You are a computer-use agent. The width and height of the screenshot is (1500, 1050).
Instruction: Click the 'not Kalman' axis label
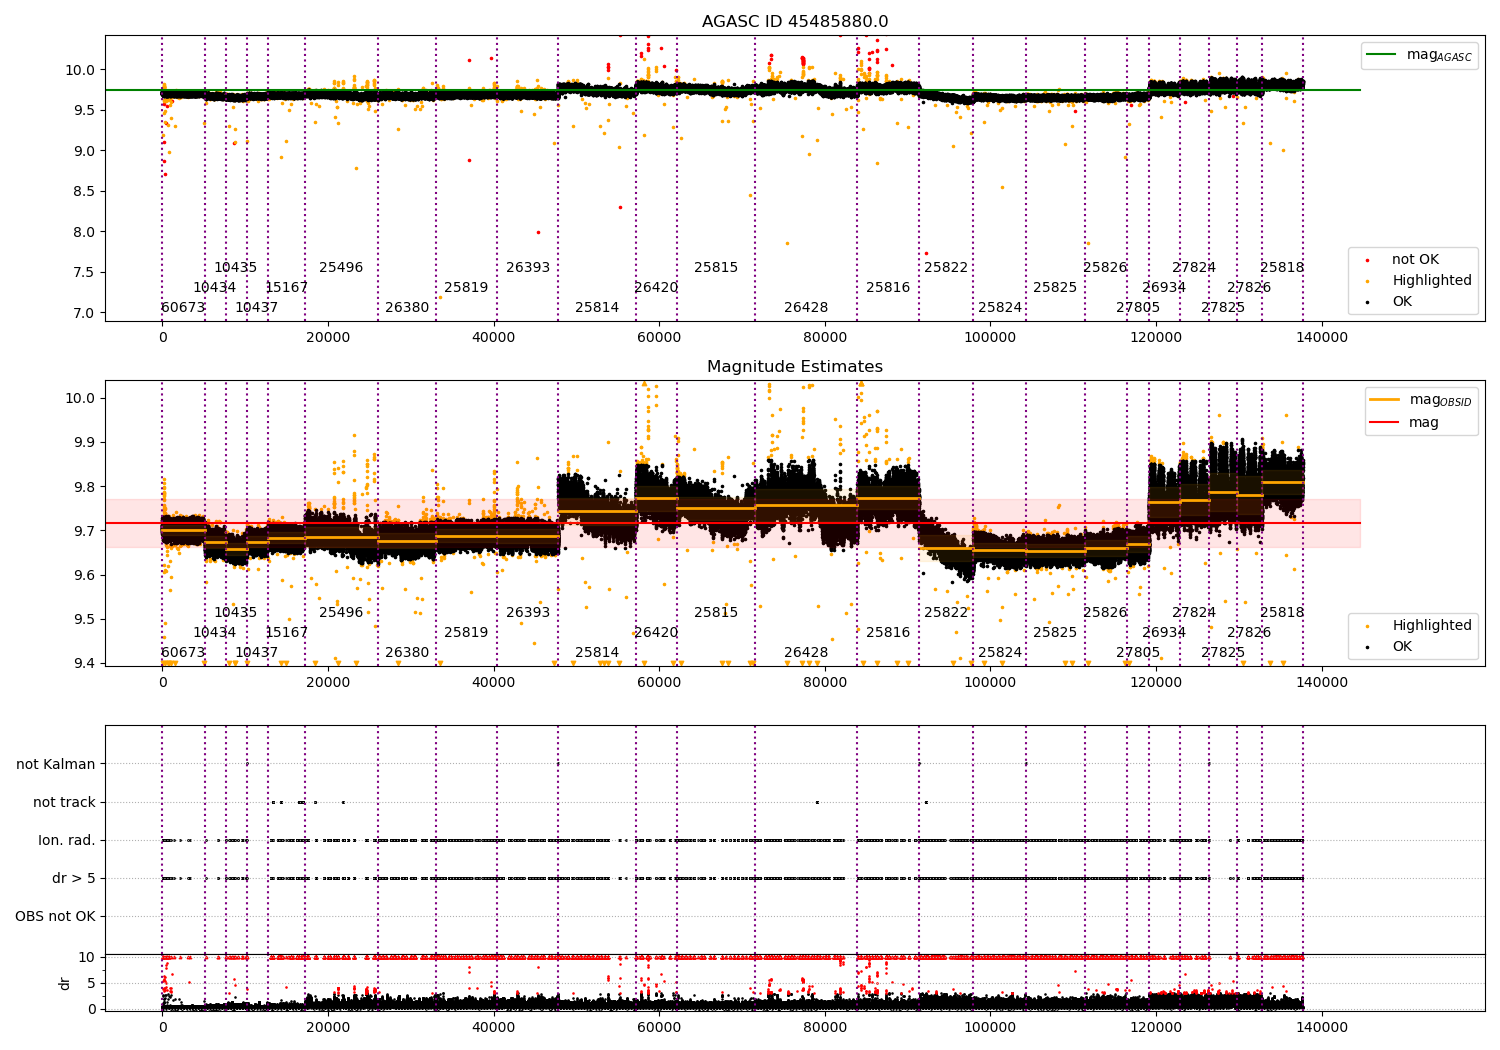tap(56, 764)
